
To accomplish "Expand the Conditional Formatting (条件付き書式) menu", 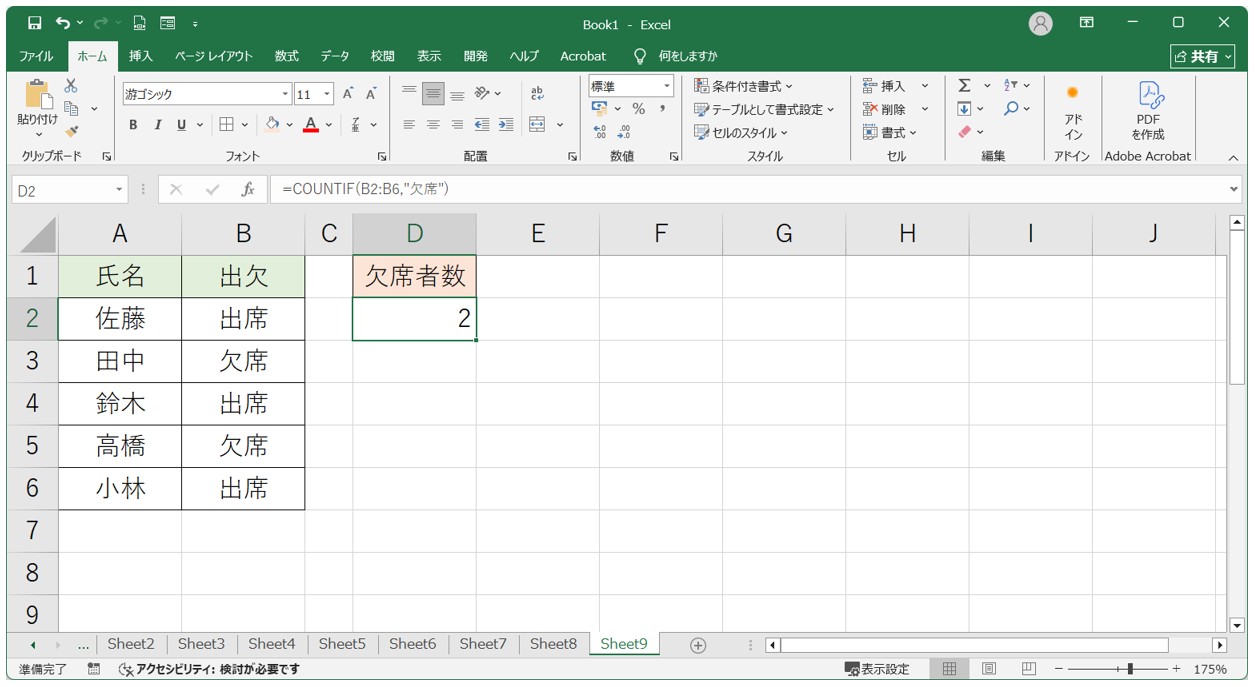I will click(x=743, y=86).
